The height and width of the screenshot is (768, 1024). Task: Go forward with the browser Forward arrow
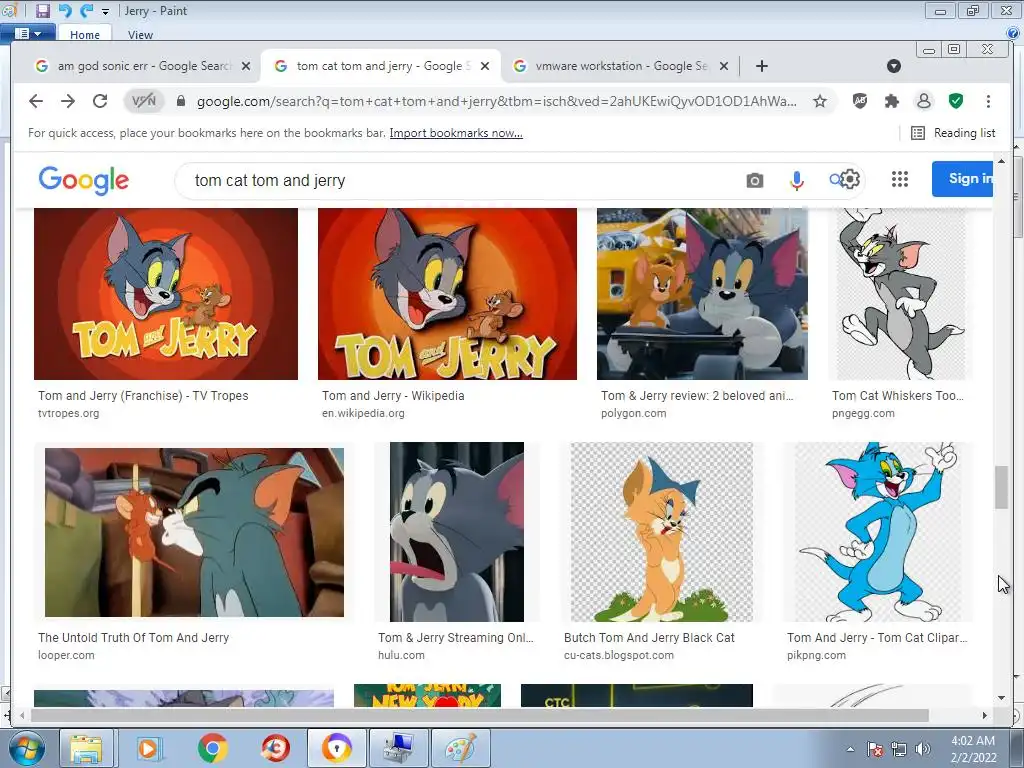pos(68,101)
